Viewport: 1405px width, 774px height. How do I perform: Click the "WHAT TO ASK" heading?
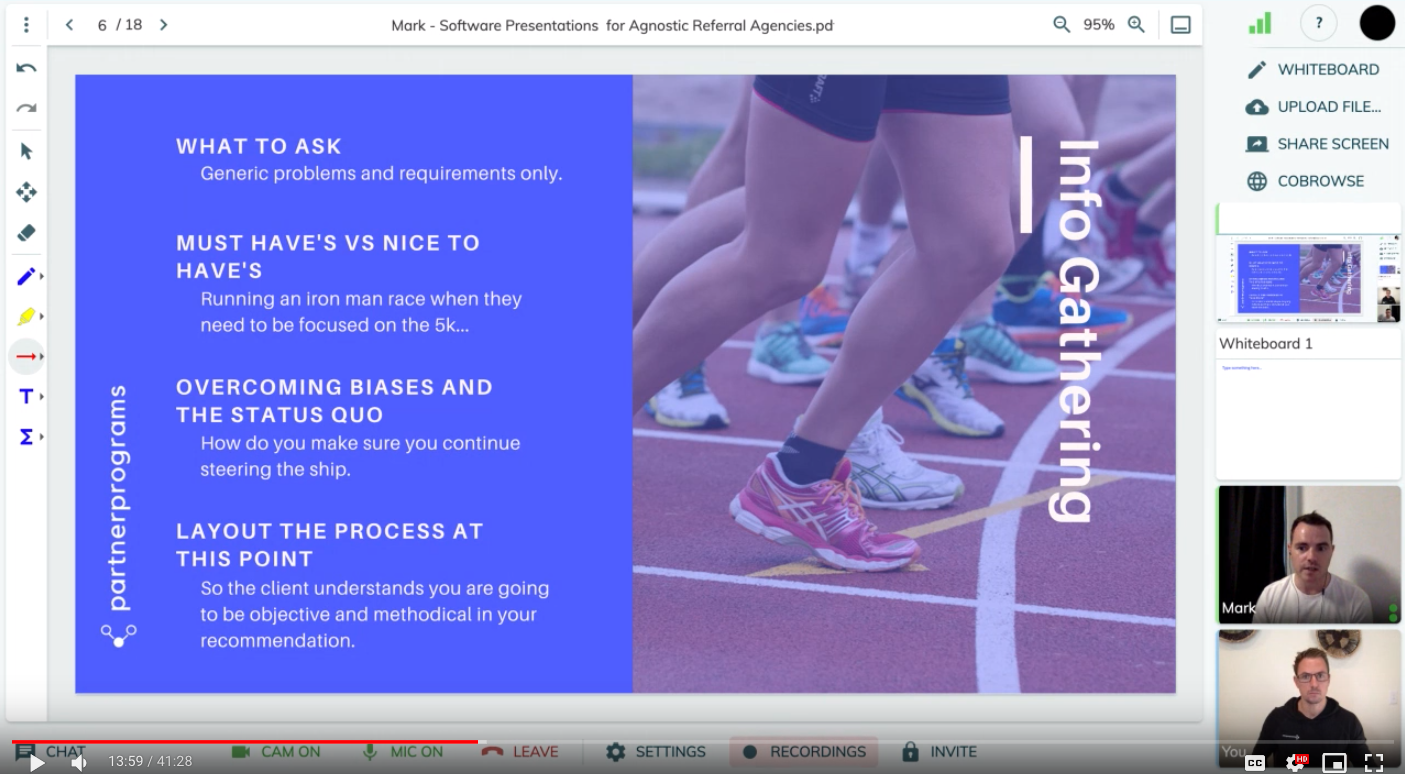(x=259, y=146)
